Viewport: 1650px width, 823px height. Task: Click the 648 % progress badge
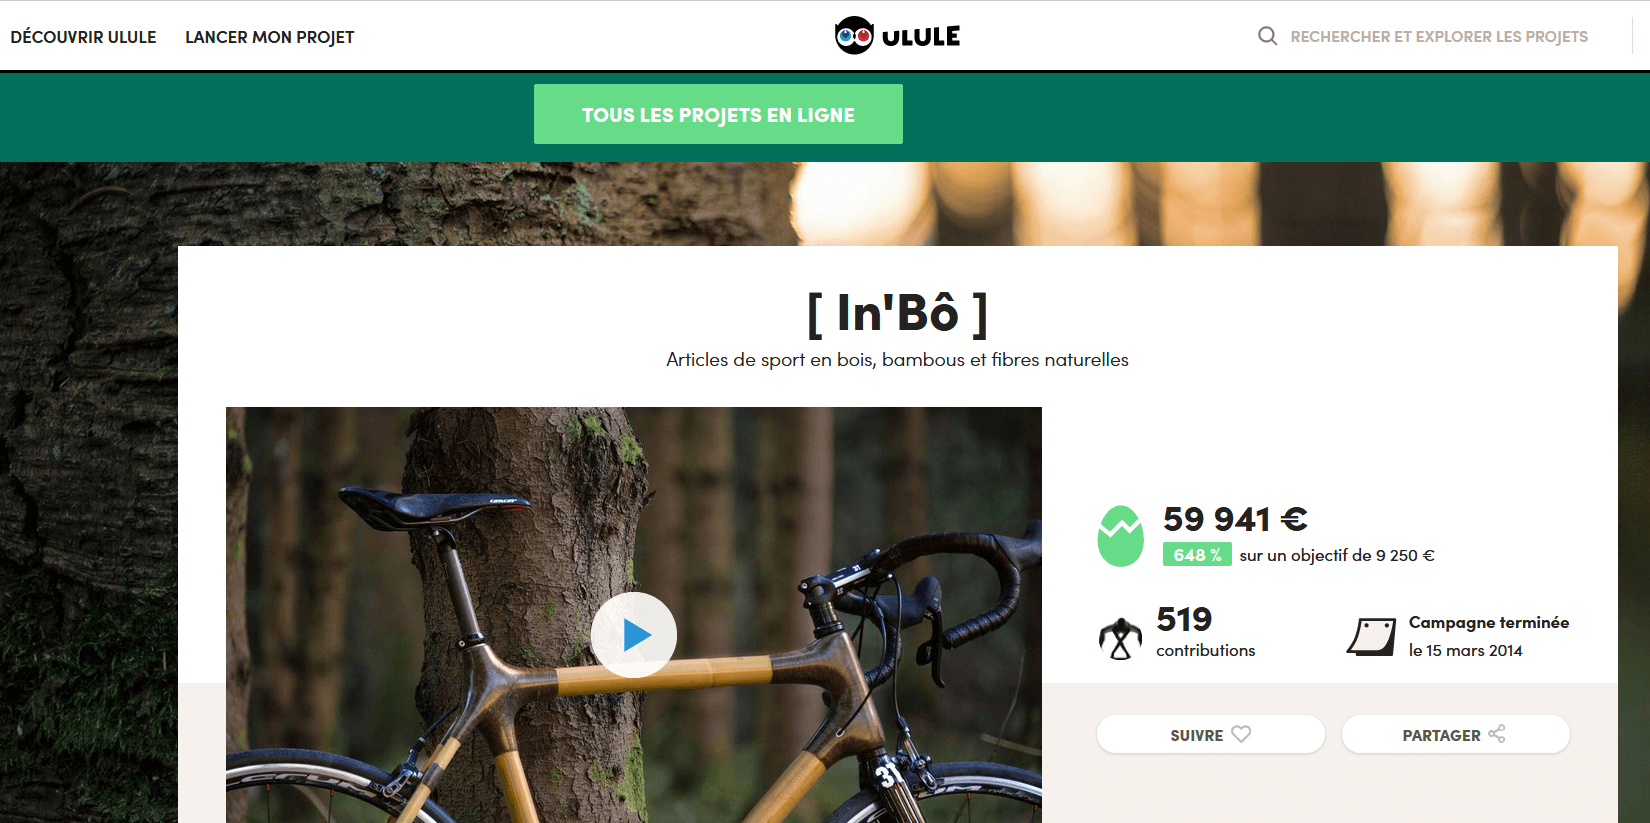click(1197, 555)
